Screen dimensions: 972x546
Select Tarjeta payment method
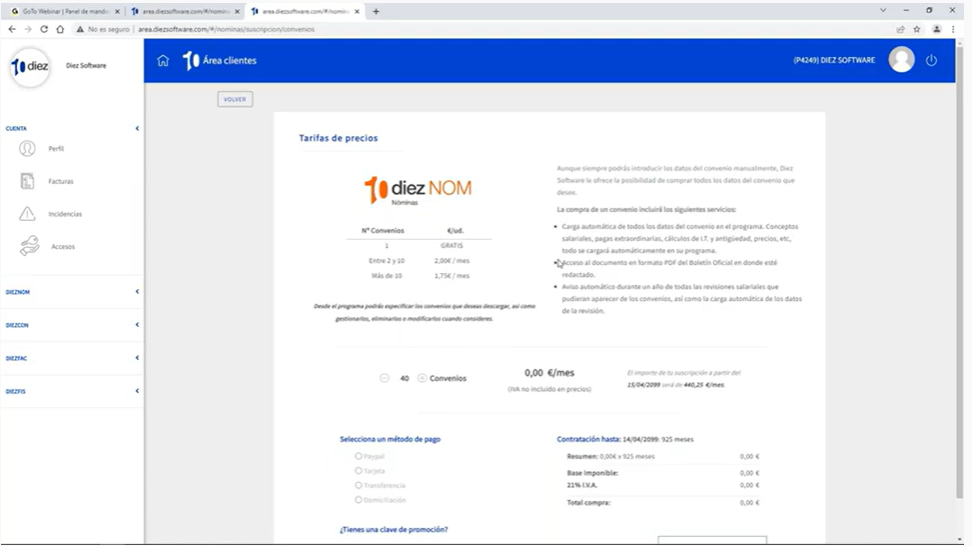[x=358, y=470]
